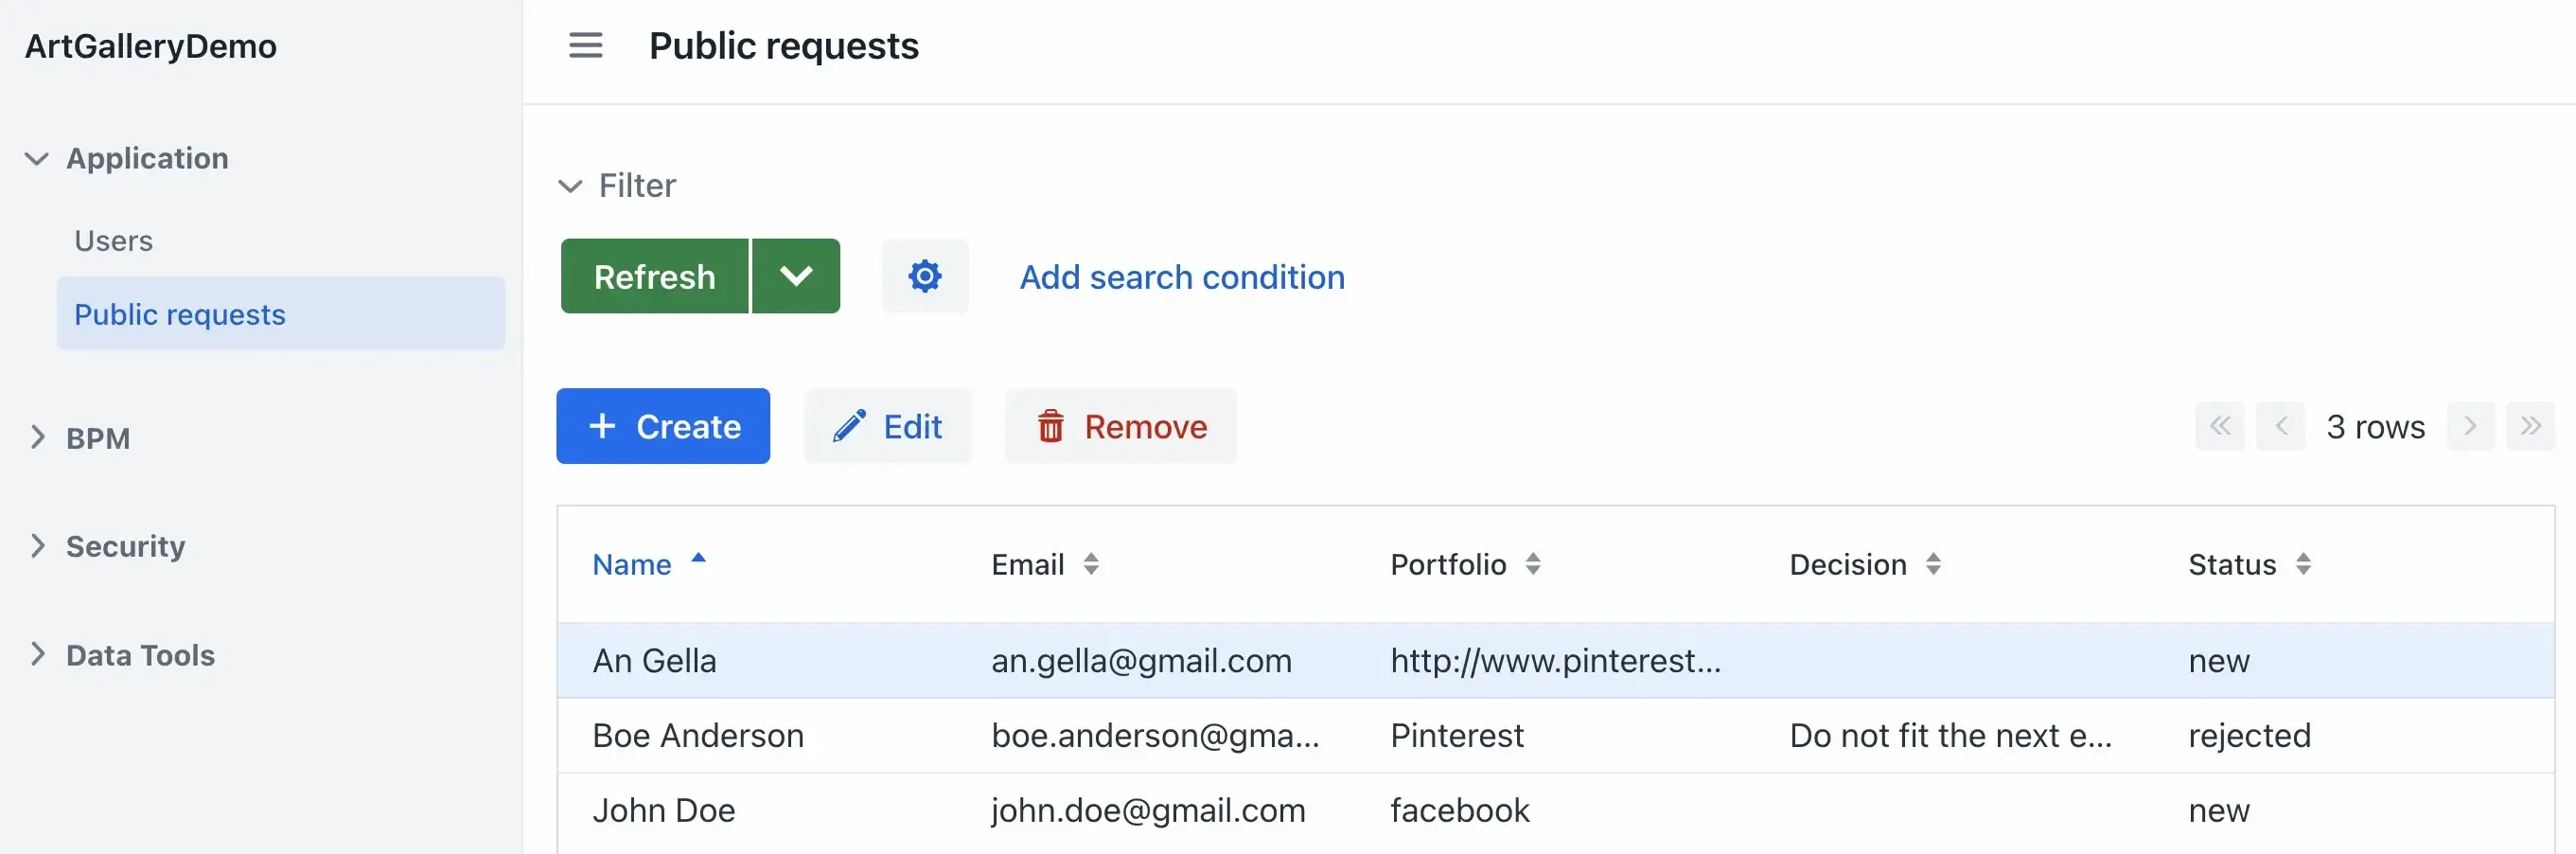Sort table by Email column arrows
Screen dimensions: 2576x854
(1090, 564)
